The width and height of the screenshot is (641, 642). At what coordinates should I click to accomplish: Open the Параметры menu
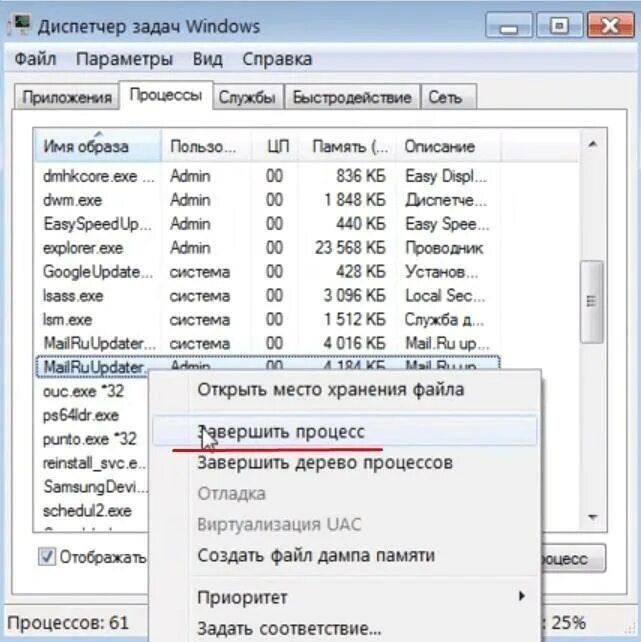tap(124, 59)
